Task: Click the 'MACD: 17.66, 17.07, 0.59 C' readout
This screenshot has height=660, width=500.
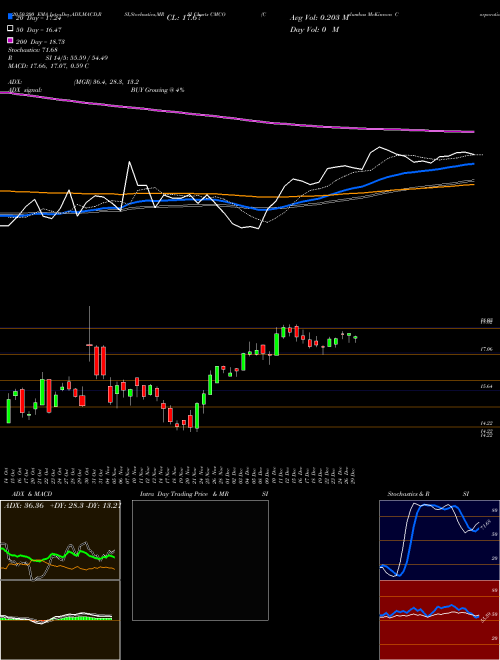Action: (48, 66)
